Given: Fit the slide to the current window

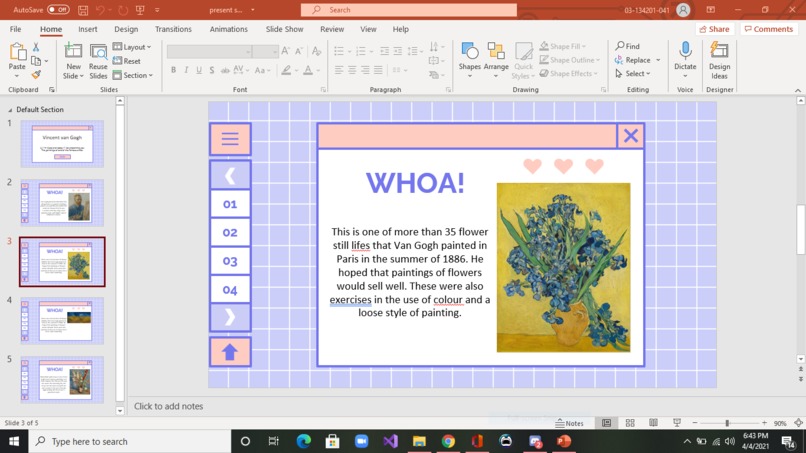Looking at the screenshot, I should [x=798, y=423].
